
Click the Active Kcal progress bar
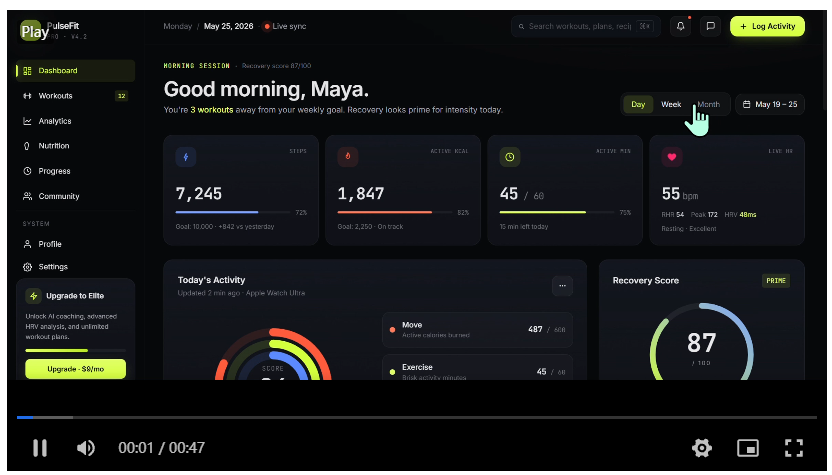(x=396, y=212)
